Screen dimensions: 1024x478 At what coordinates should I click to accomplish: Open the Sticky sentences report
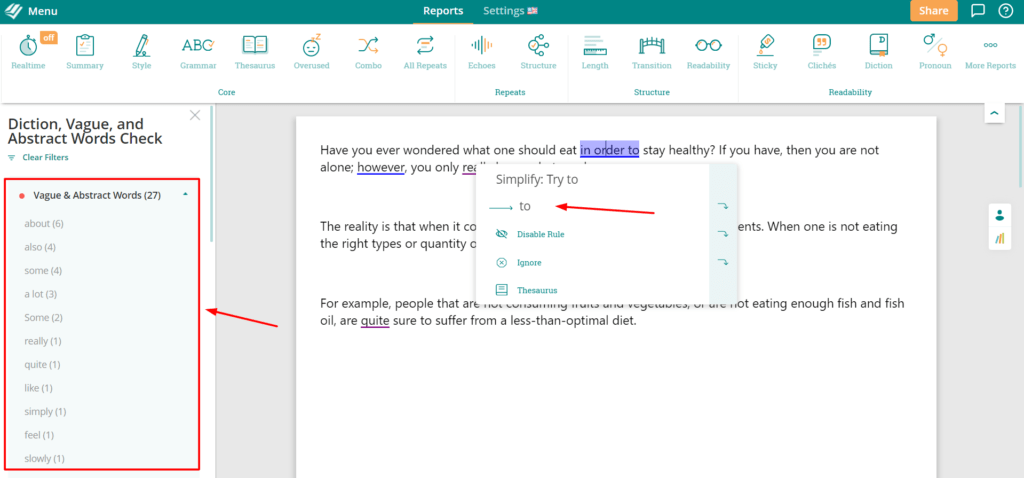point(765,51)
